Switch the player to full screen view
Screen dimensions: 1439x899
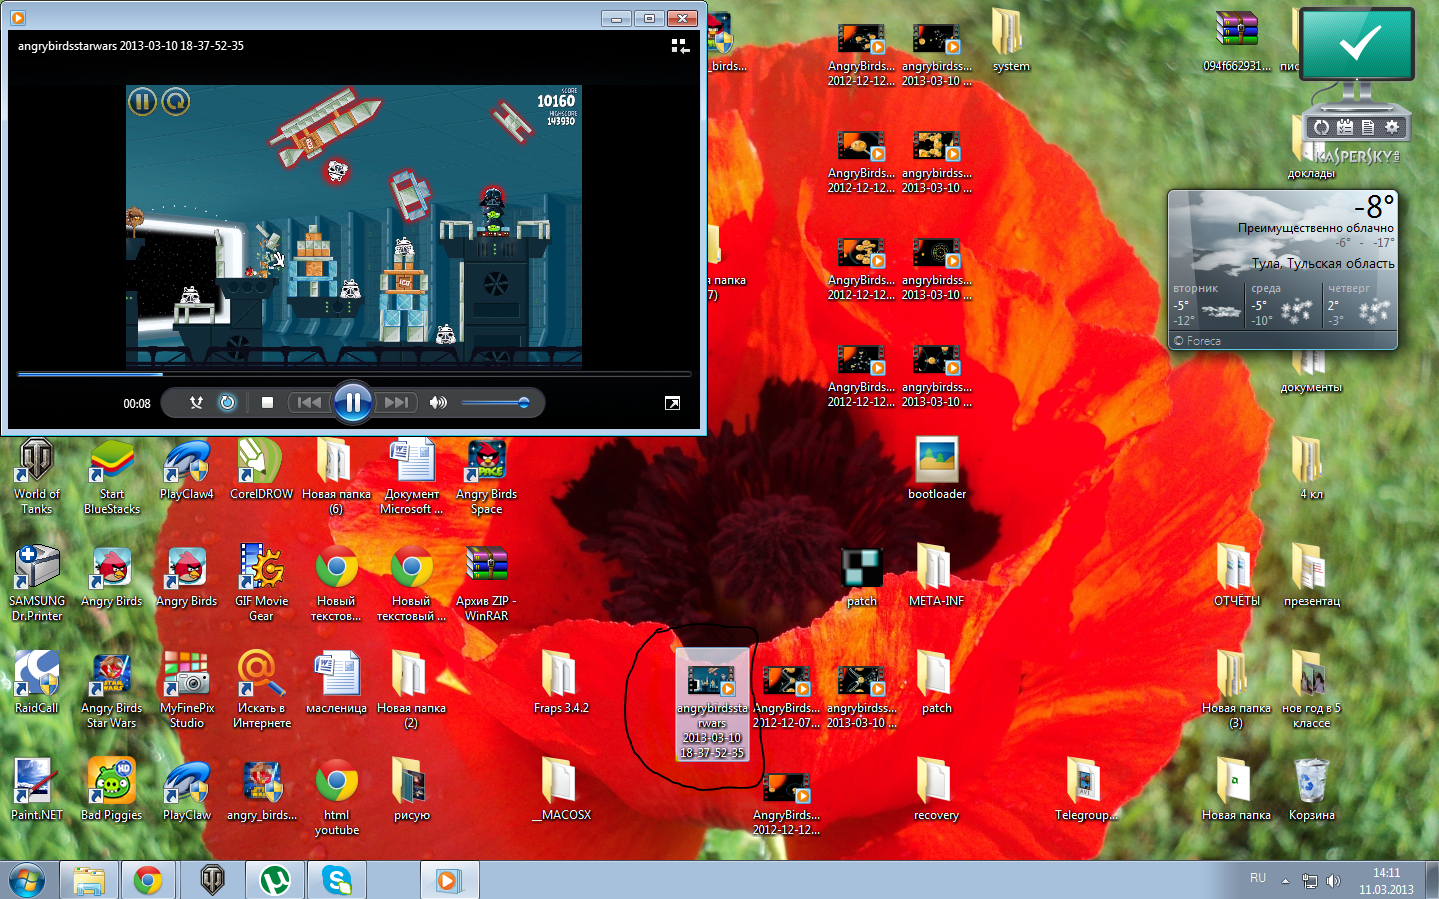click(x=672, y=403)
